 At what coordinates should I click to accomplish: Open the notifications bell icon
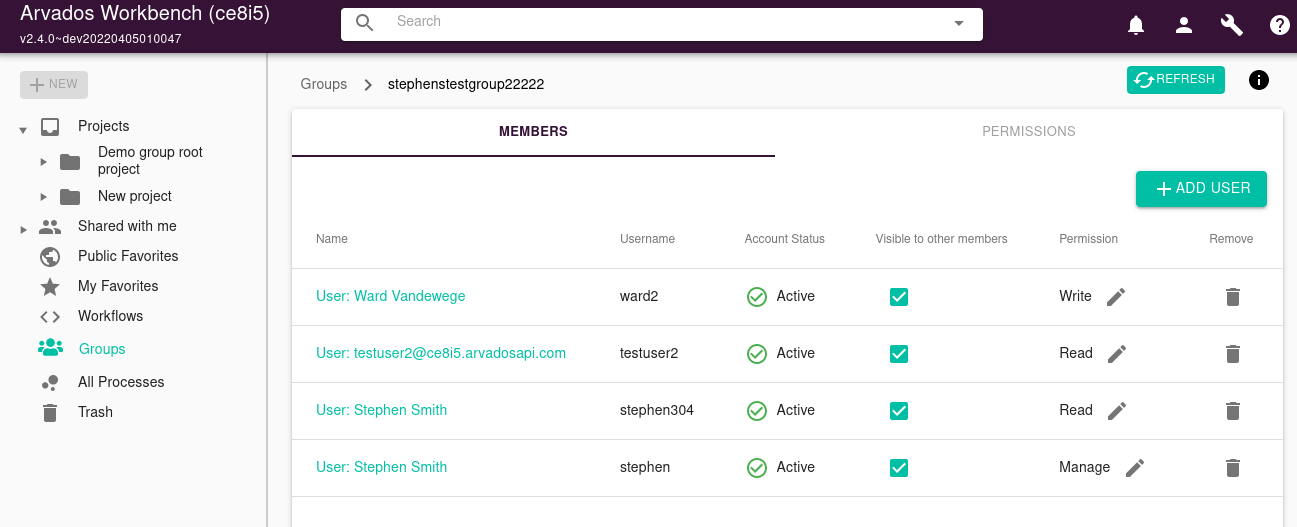(x=1136, y=26)
